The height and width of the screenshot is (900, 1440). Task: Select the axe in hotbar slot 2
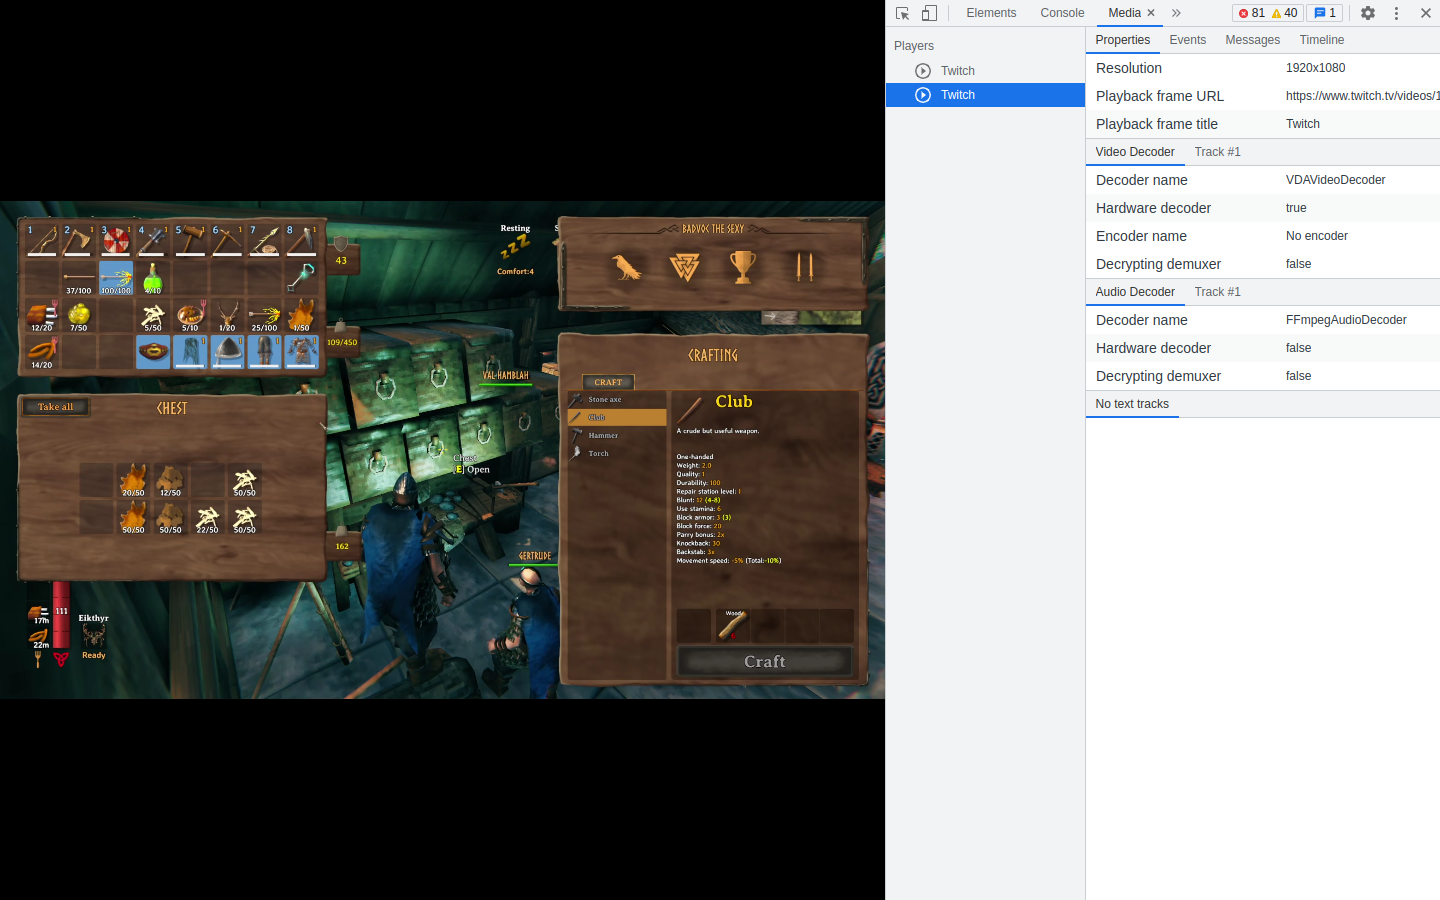78,240
